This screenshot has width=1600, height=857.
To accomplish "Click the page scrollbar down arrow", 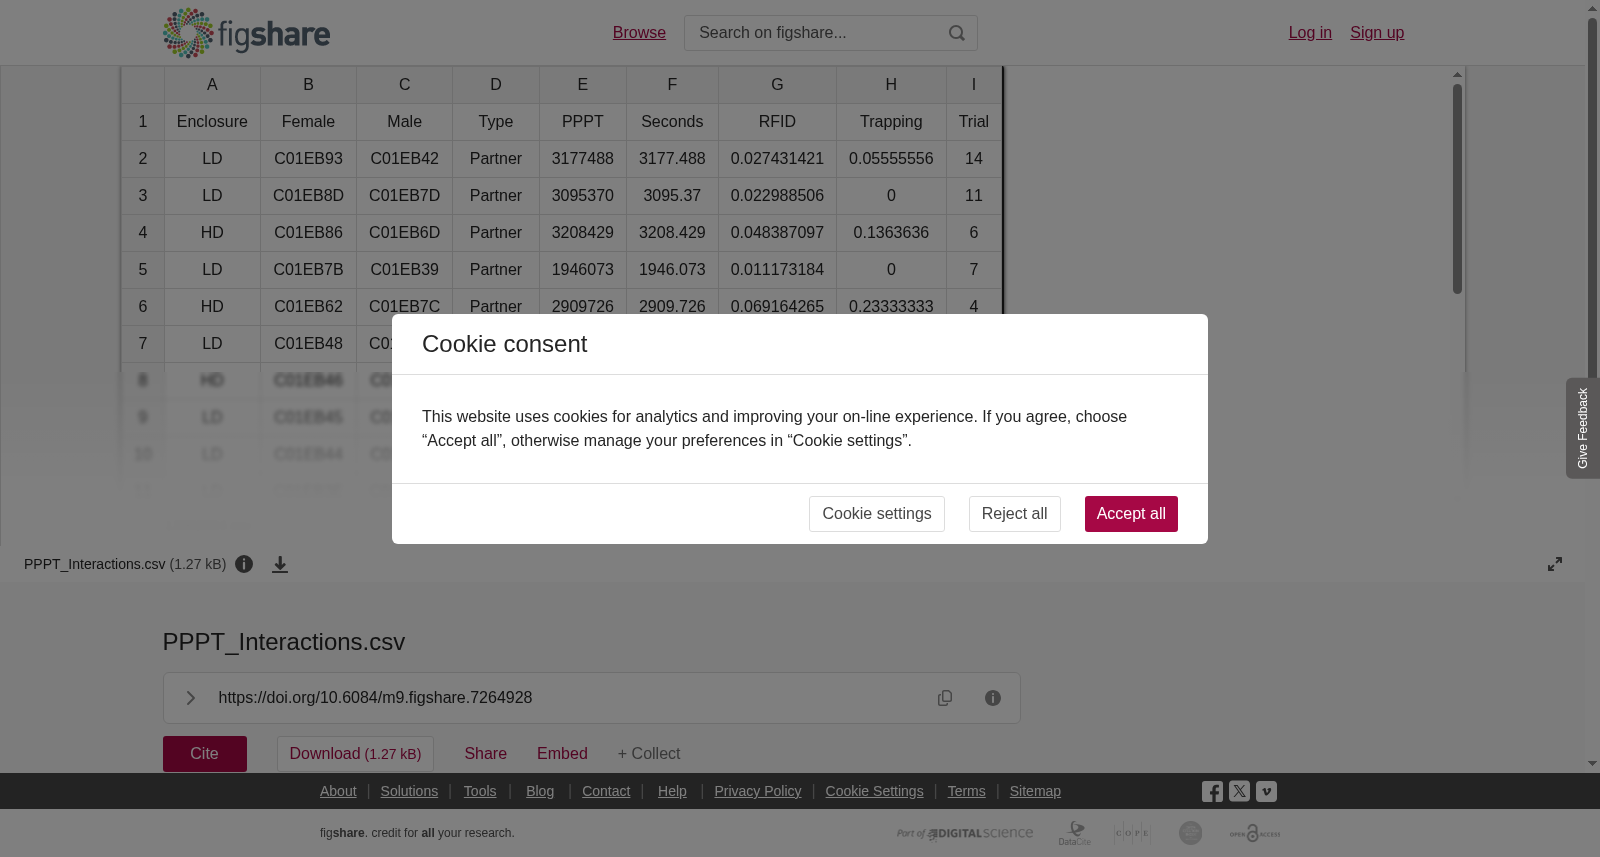I will (1593, 765).
